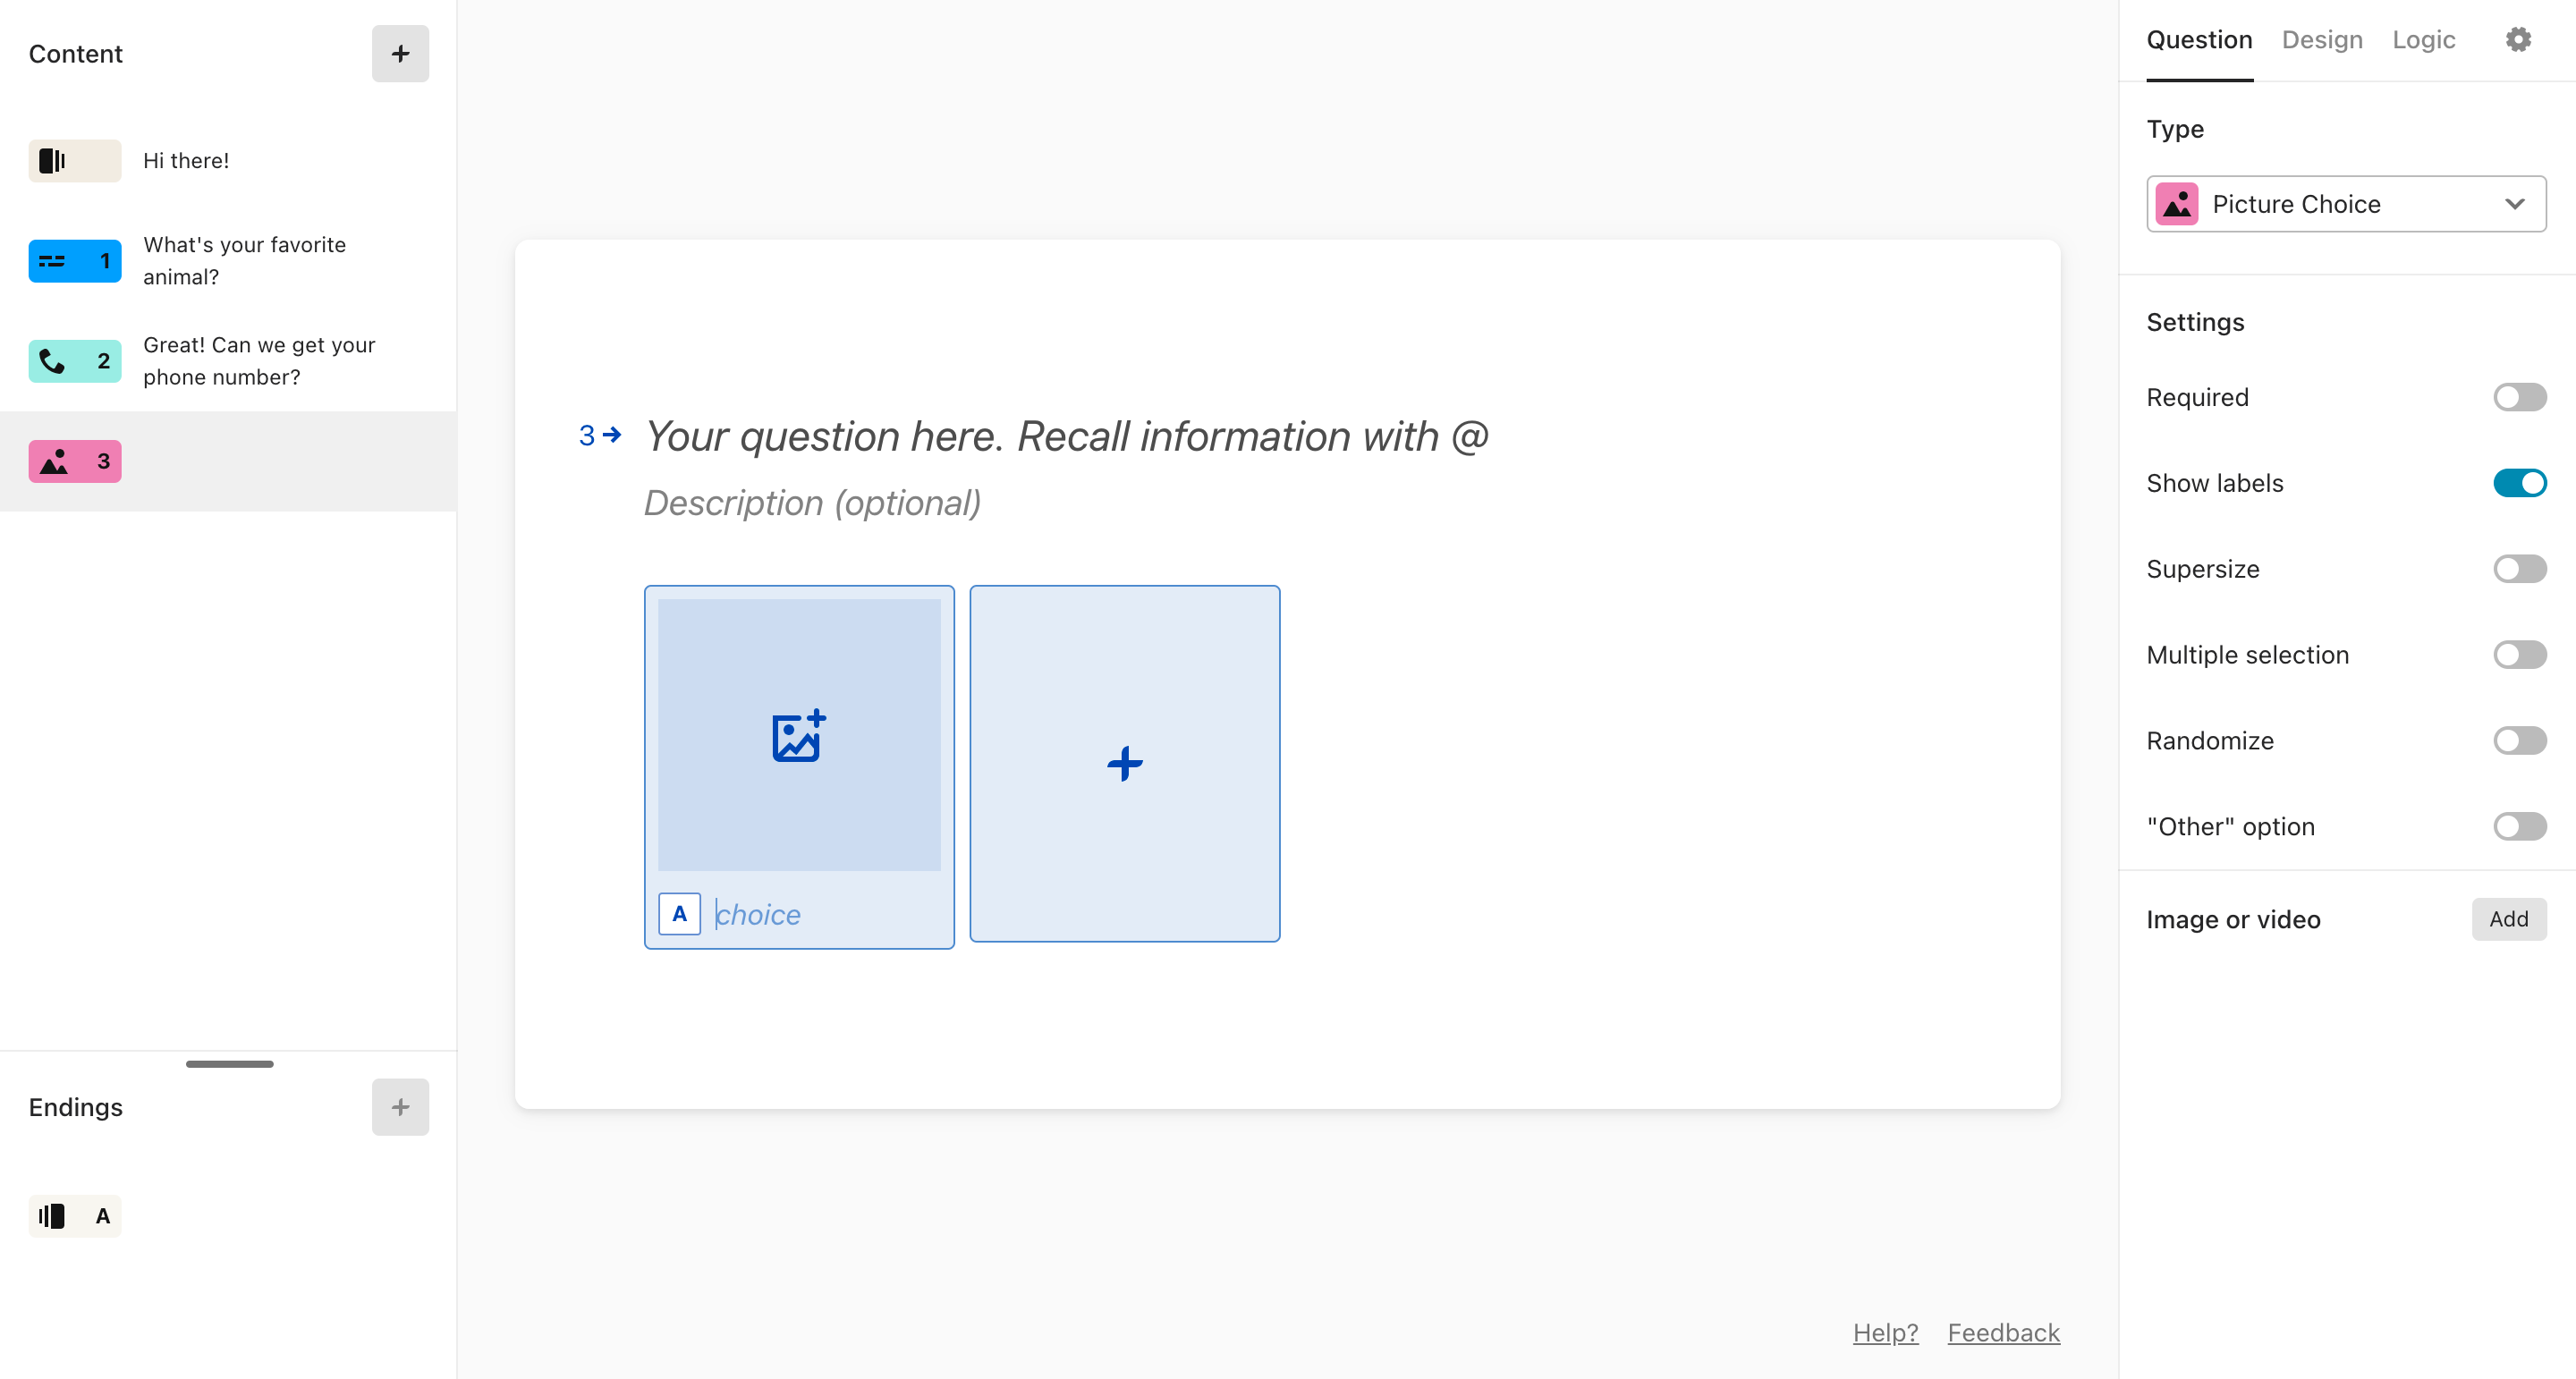Click the question title placeholder field
The image size is (2576, 1379).
tap(1067, 436)
